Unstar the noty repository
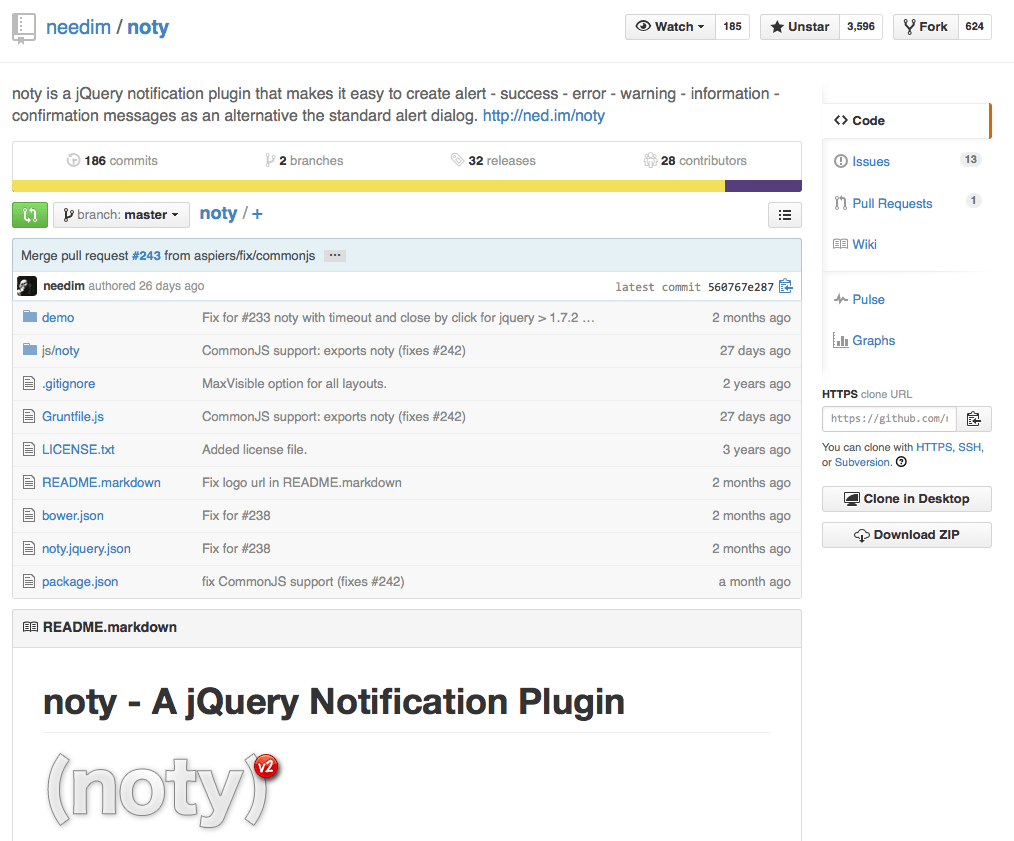 (799, 27)
